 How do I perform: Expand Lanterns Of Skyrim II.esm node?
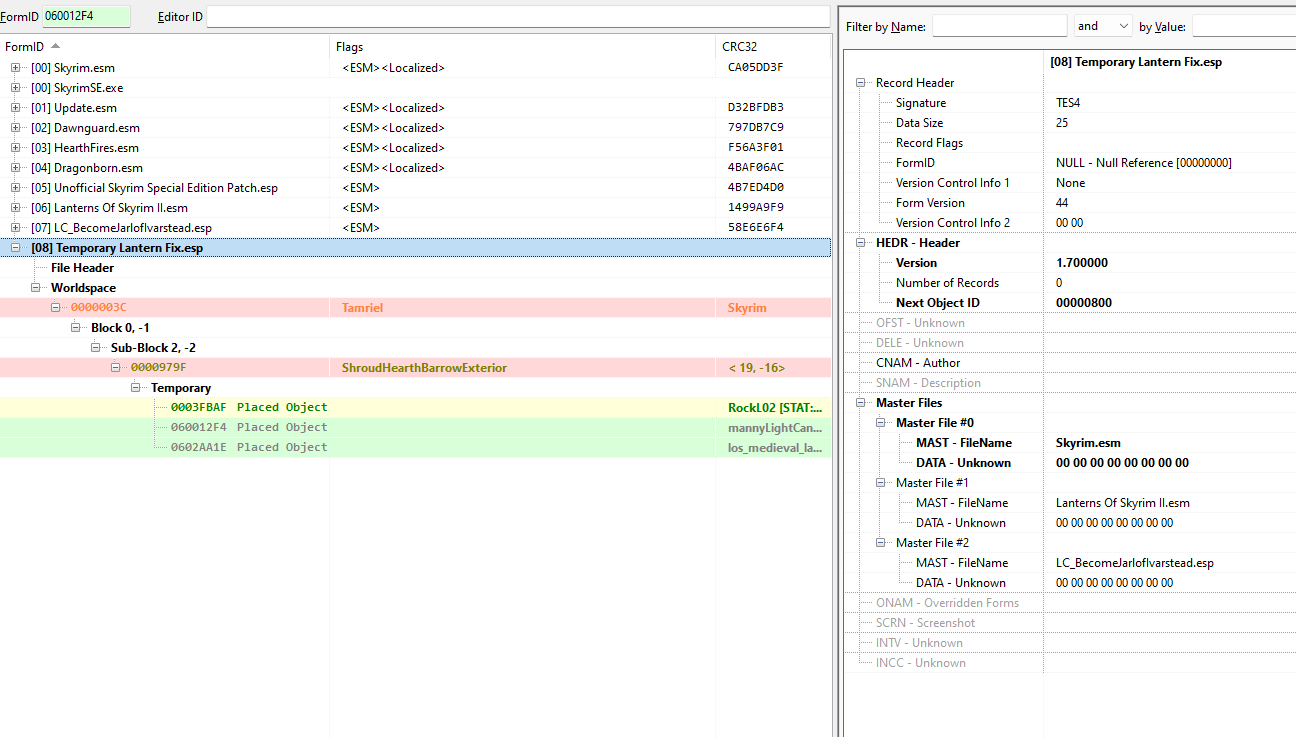click(x=15, y=208)
